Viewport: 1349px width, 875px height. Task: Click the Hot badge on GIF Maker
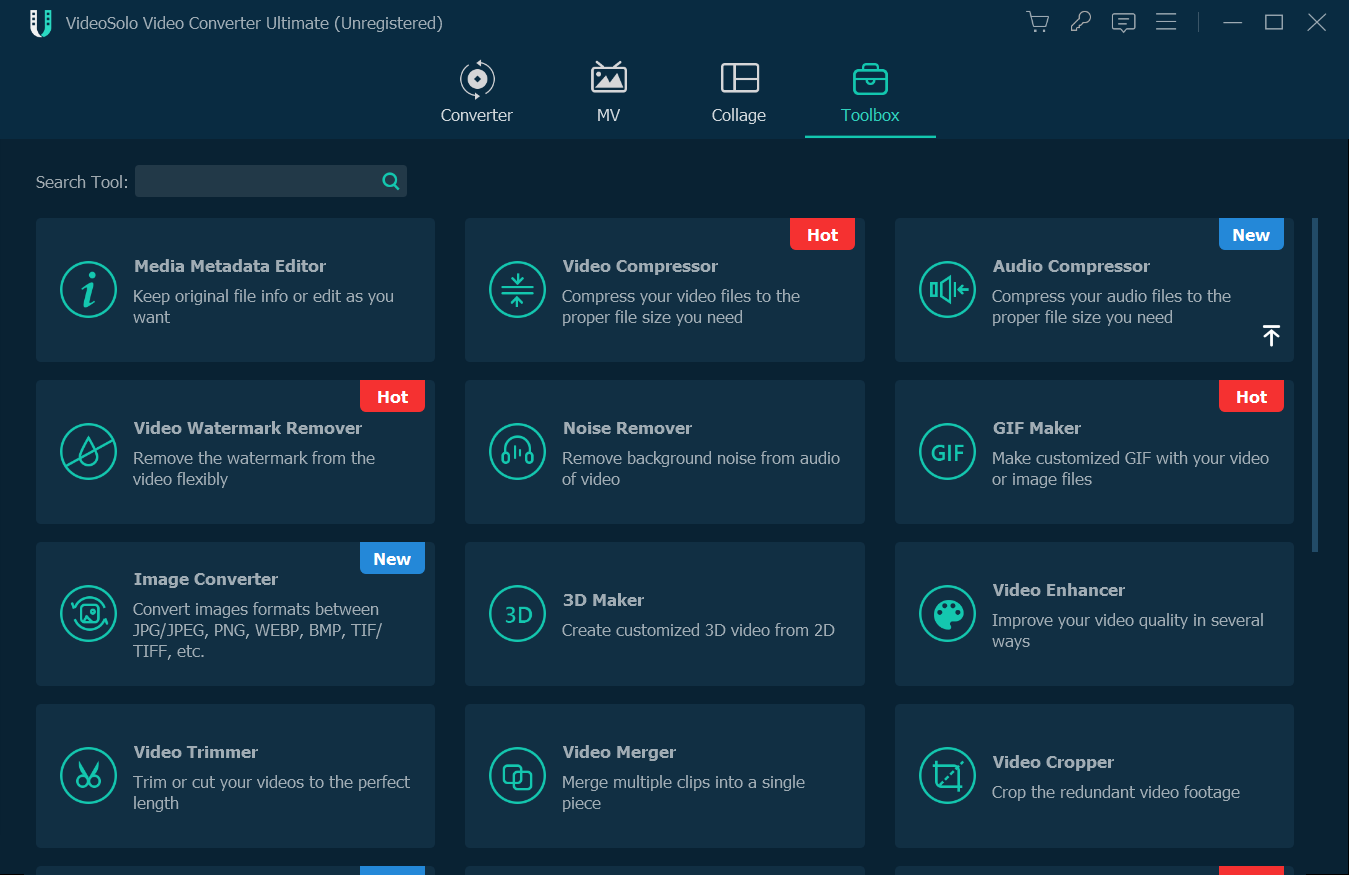click(x=1251, y=396)
